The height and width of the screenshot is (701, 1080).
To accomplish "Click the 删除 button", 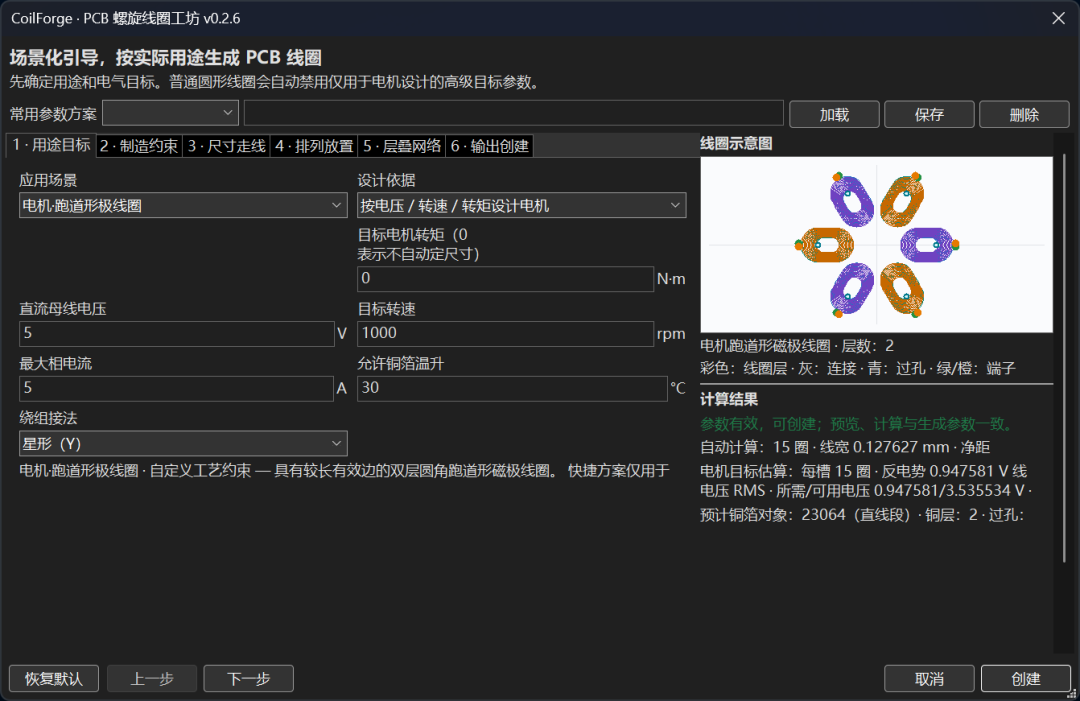I will pyautogui.click(x=1024, y=114).
